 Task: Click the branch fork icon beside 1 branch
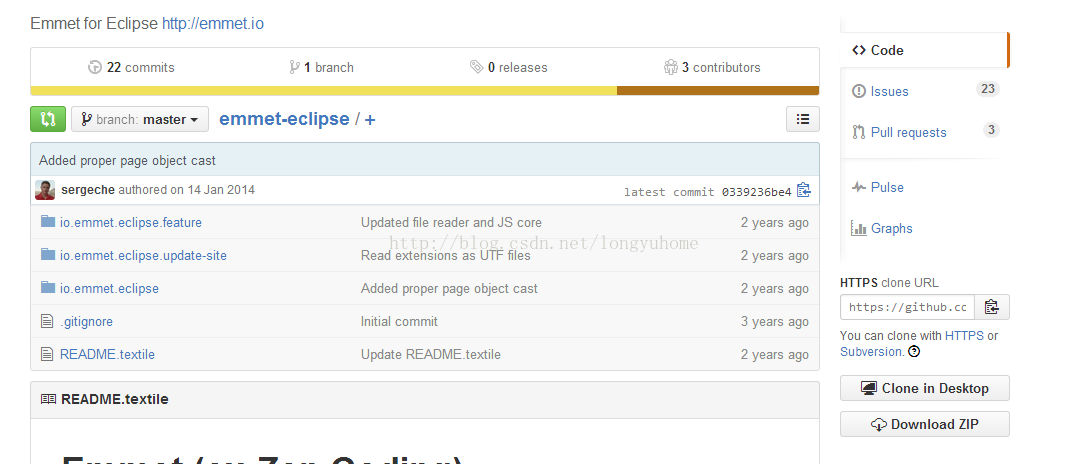(294, 67)
